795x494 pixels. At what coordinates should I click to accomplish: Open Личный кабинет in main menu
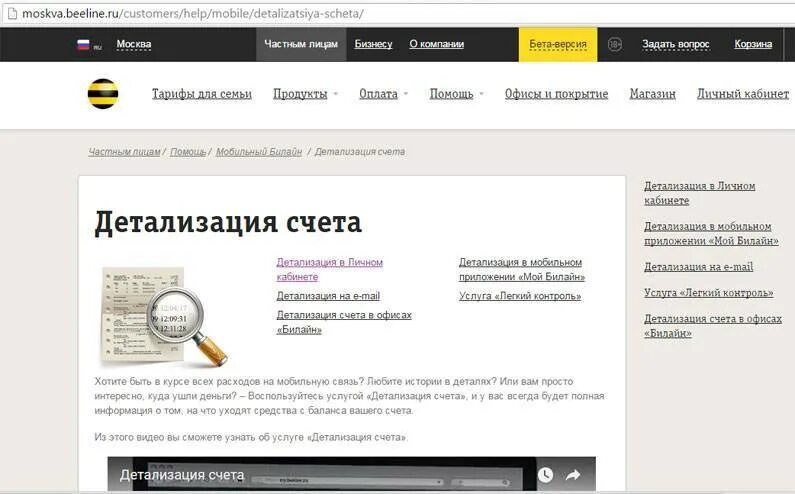coord(743,94)
